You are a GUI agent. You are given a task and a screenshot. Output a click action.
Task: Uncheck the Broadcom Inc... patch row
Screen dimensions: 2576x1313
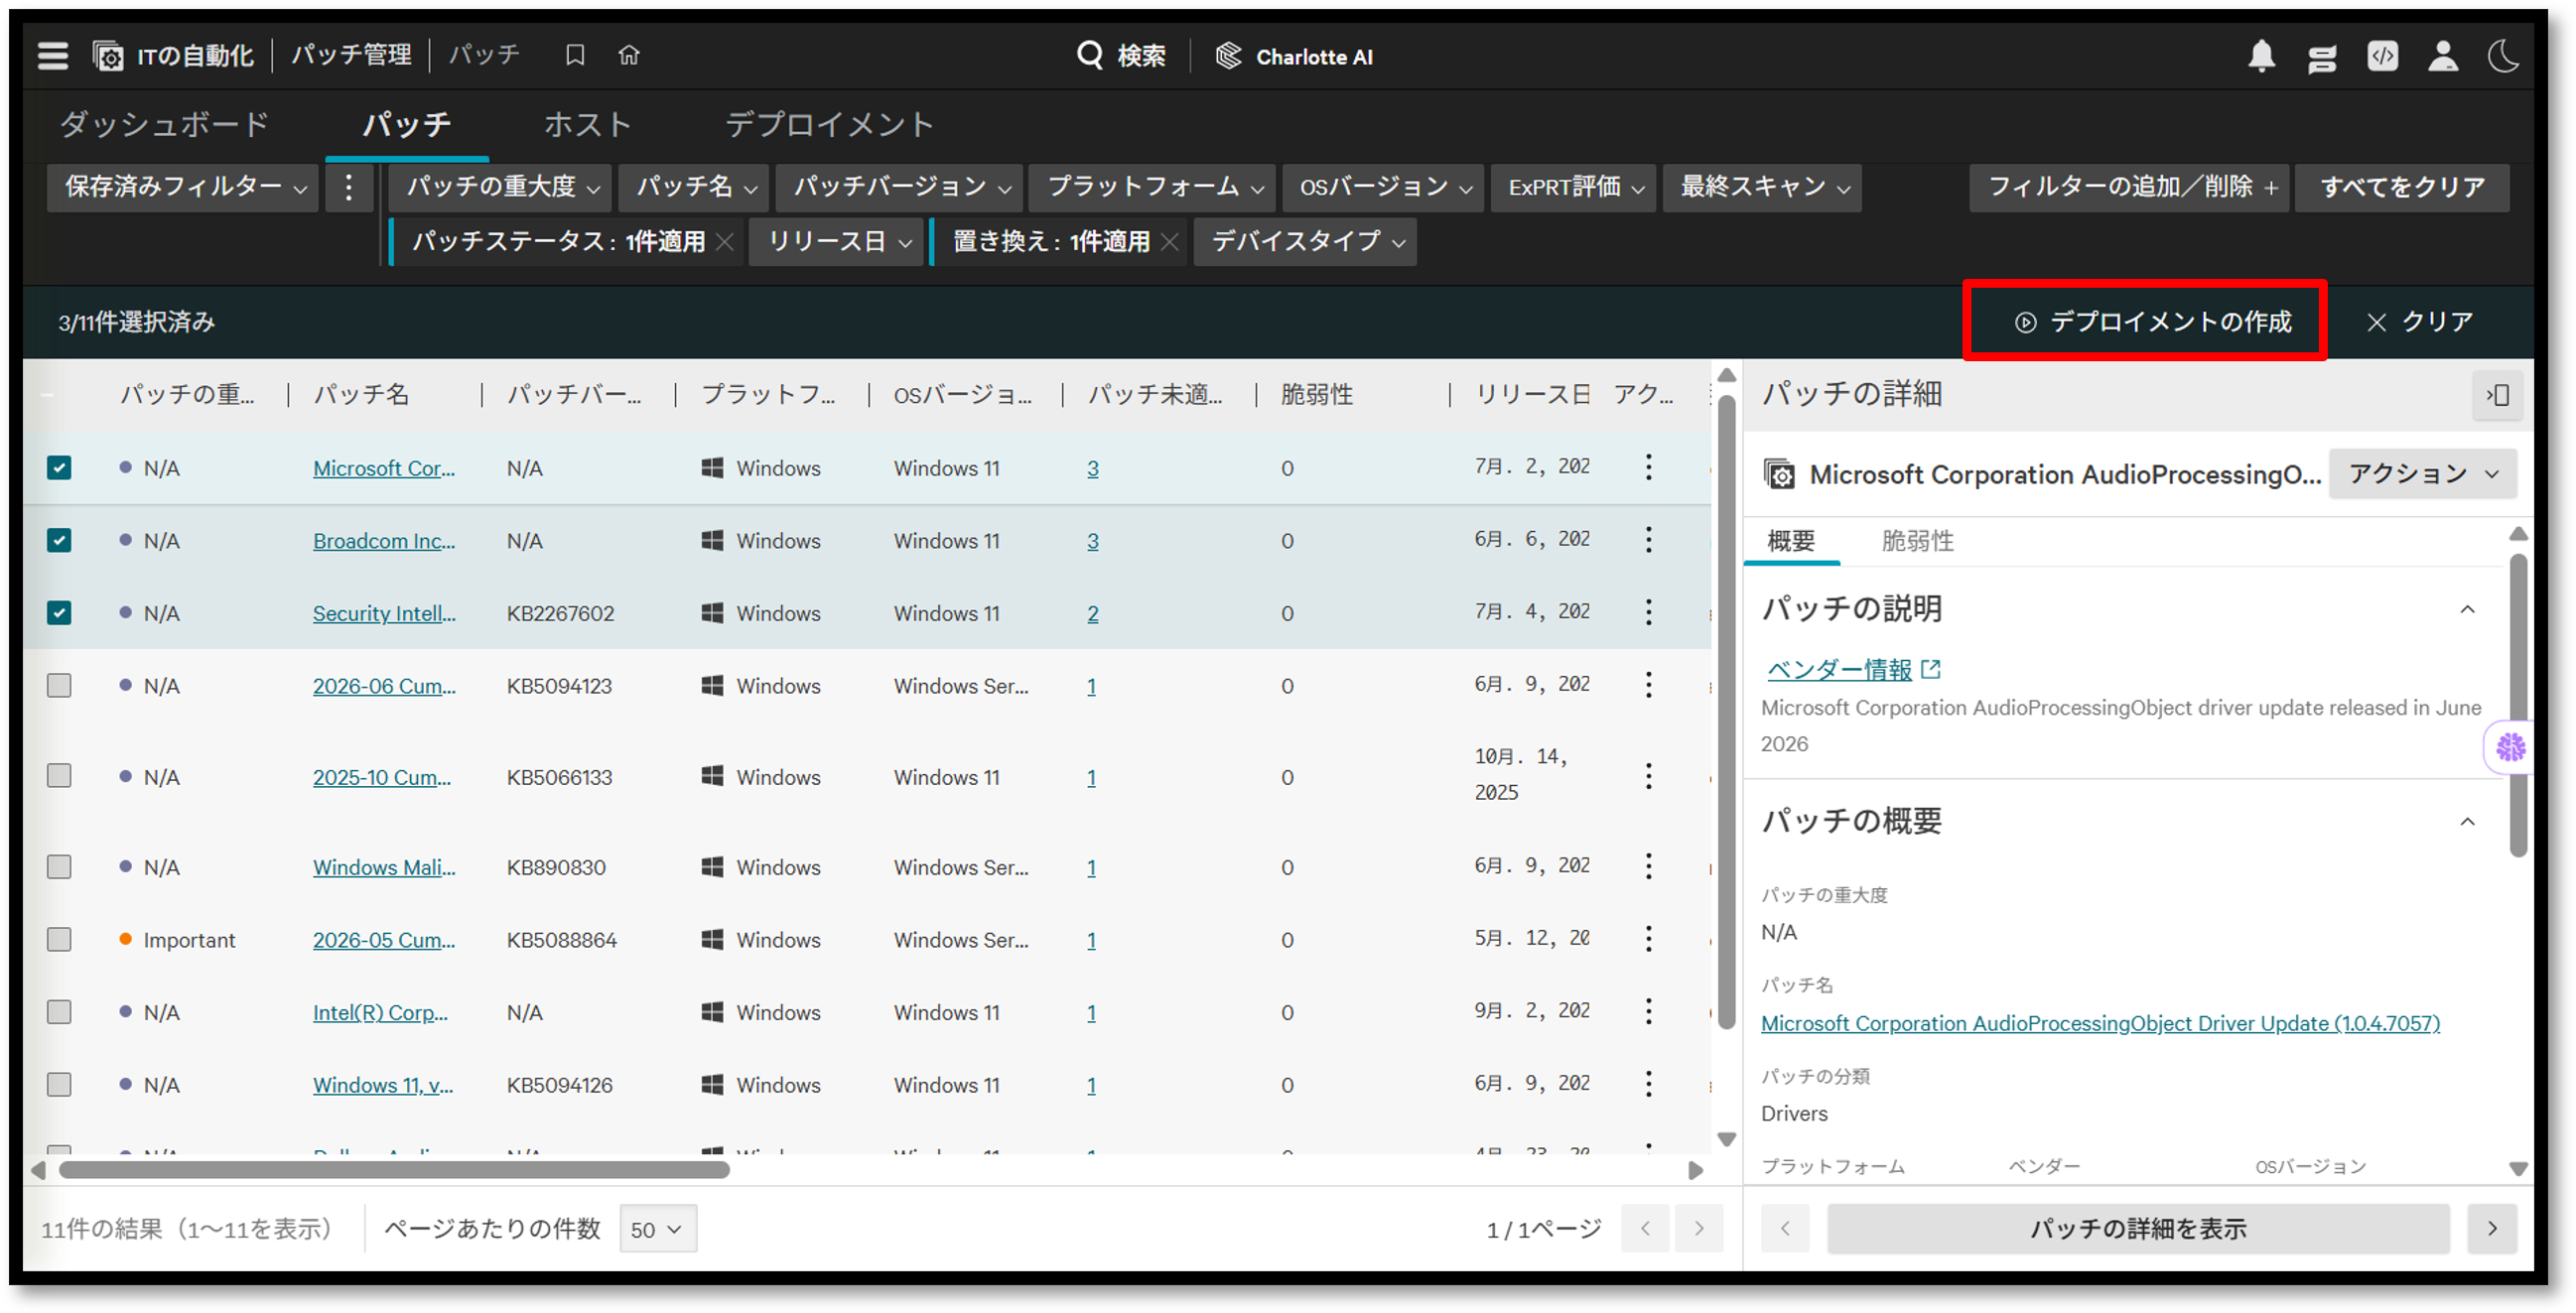pos(59,540)
